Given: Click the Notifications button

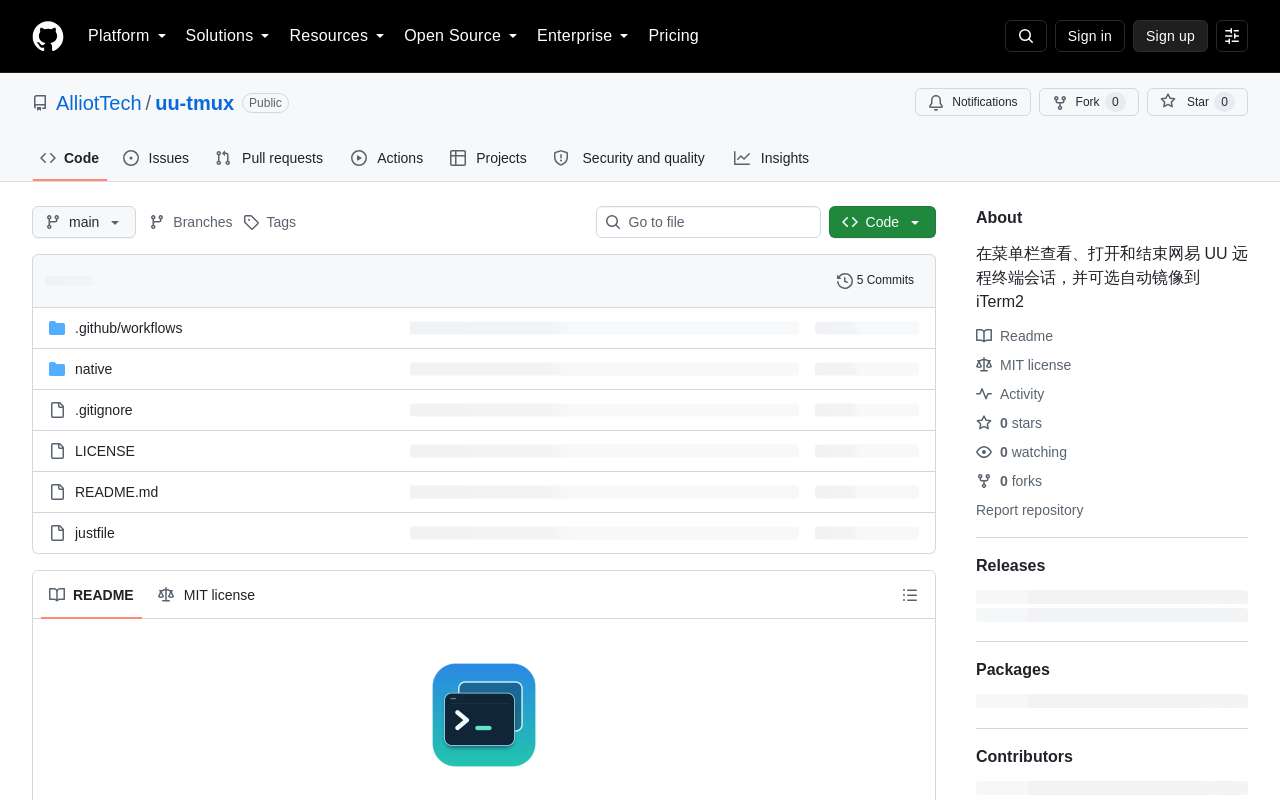Looking at the screenshot, I should 973,102.
